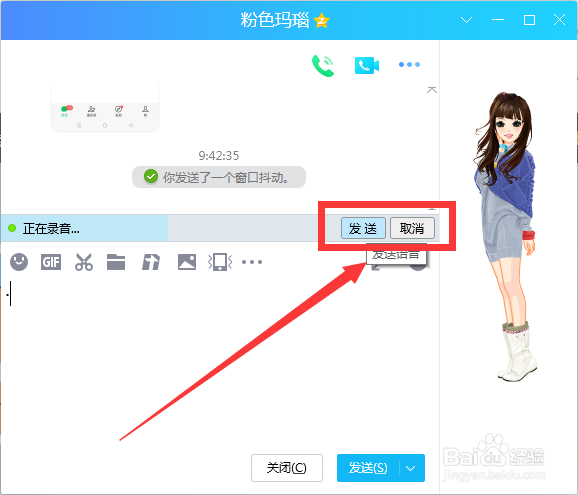Minimize the chat window
Image resolution: width=578 pixels, height=495 pixels.
click(498, 20)
